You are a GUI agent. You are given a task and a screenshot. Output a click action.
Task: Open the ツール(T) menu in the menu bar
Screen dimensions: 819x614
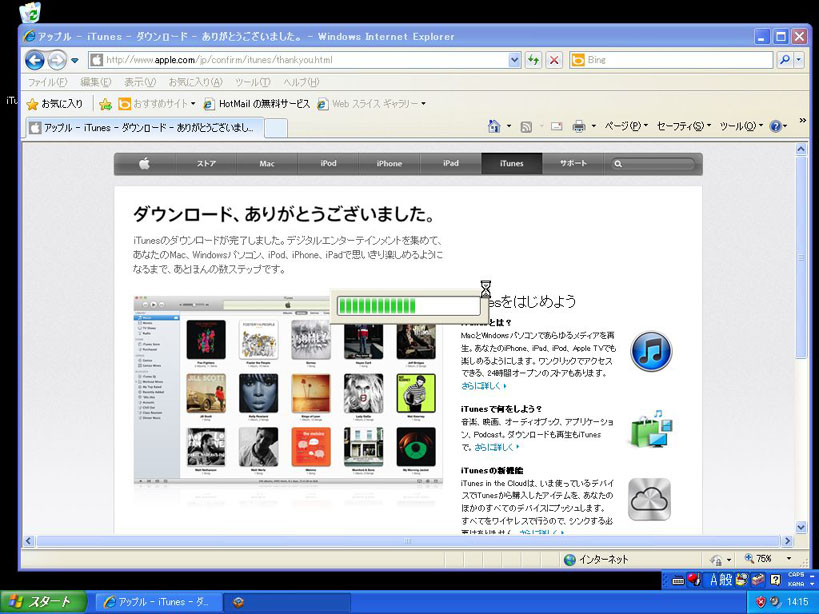pyautogui.click(x=252, y=82)
